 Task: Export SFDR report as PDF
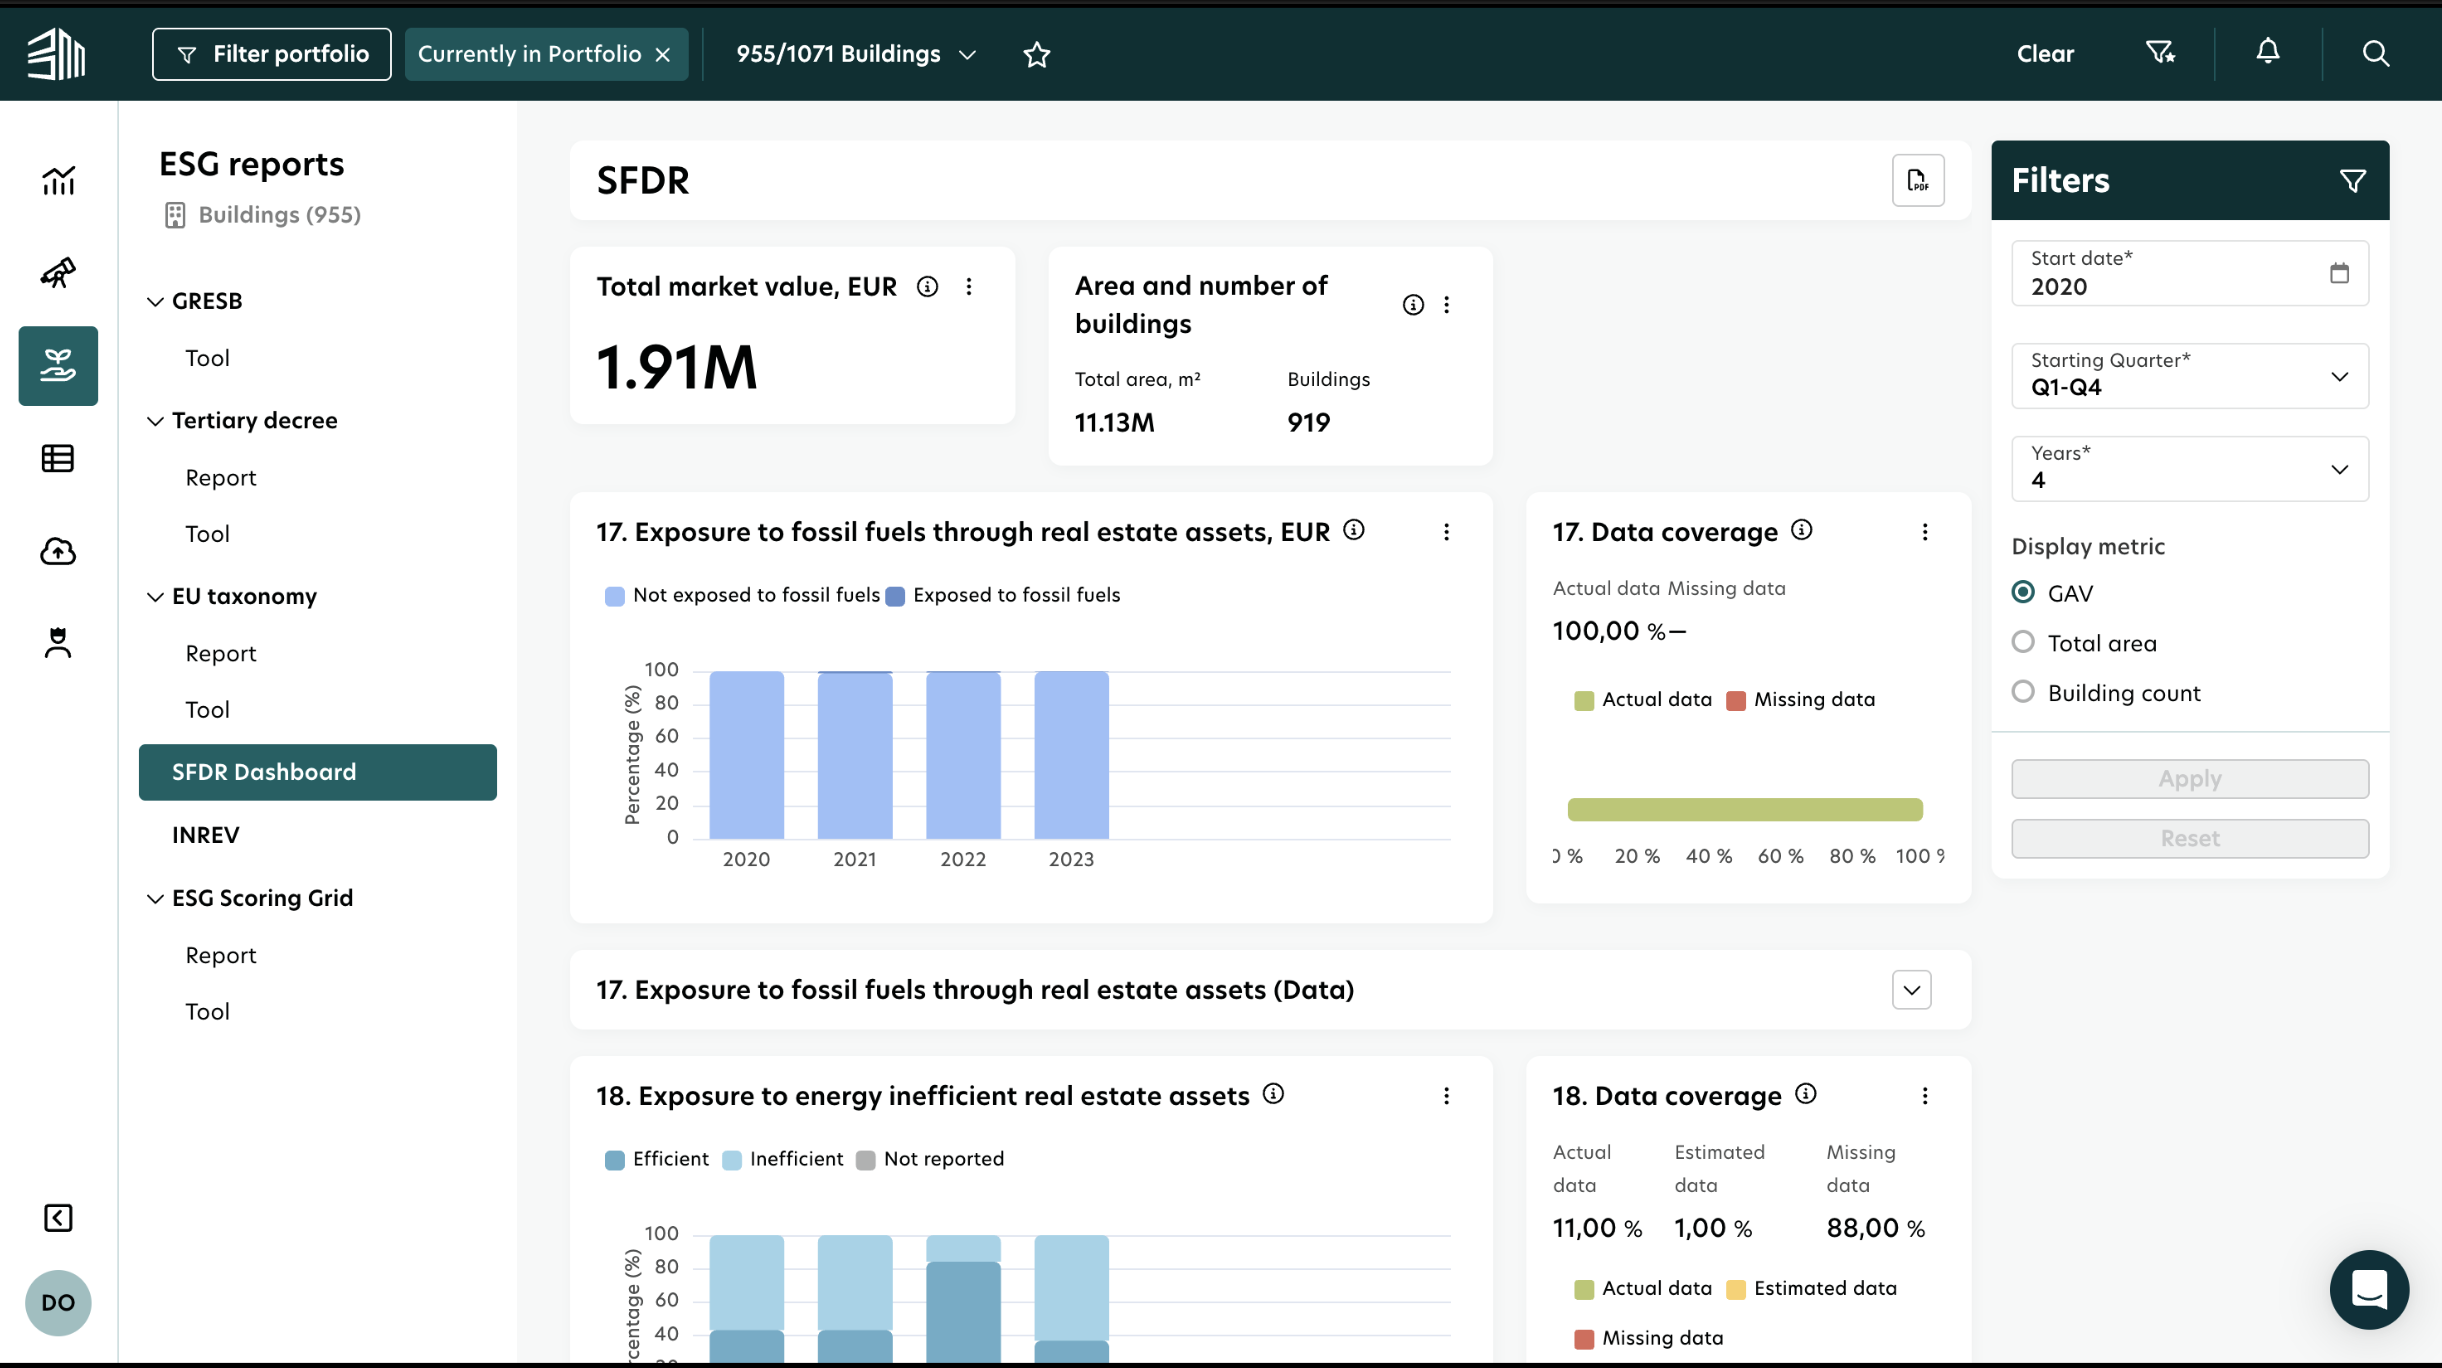pos(1918,180)
